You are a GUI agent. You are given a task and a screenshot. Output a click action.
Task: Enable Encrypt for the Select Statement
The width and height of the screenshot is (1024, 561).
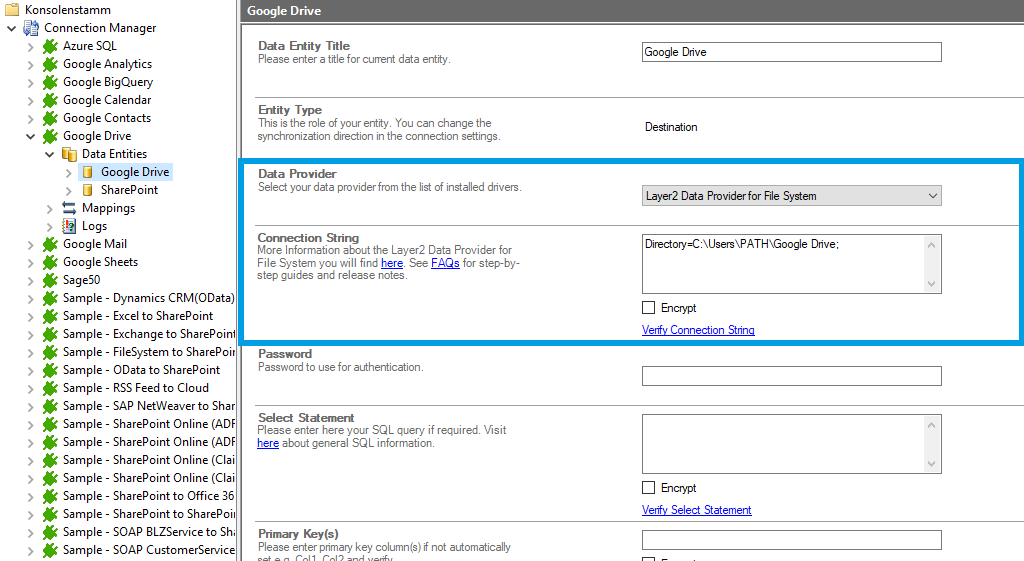click(648, 488)
